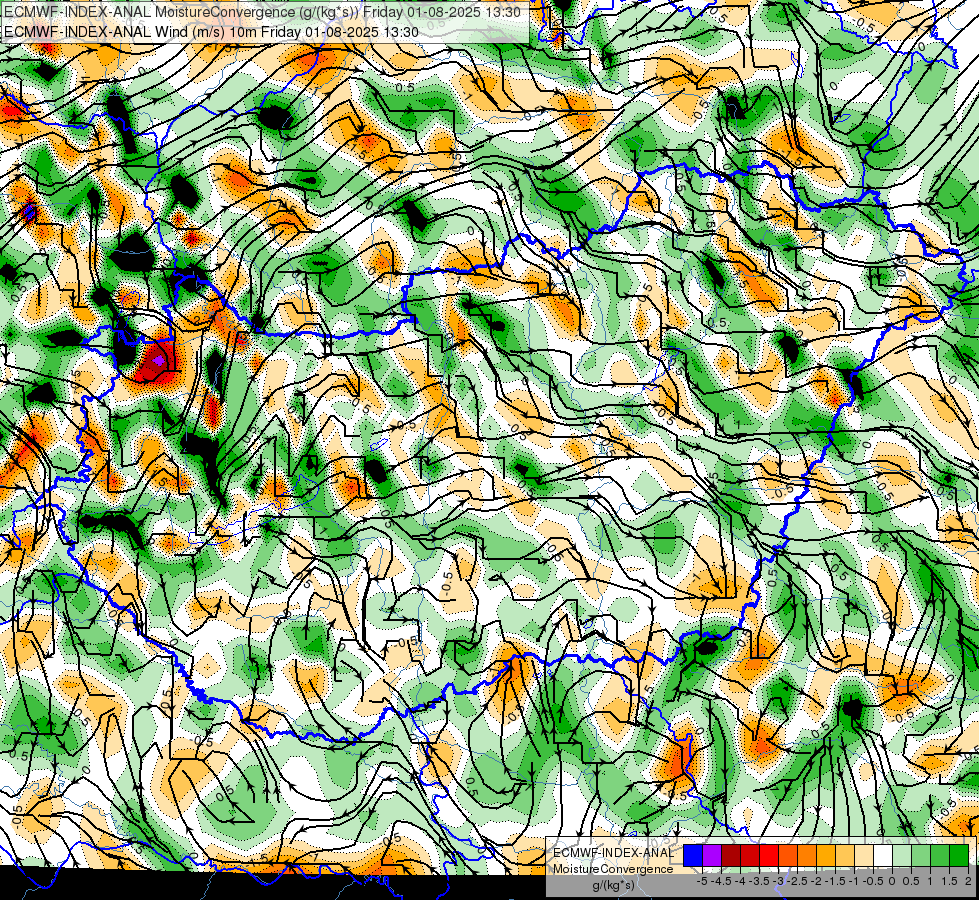Pick the bright red swatch, -3.5 to -3

click(x=769, y=856)
